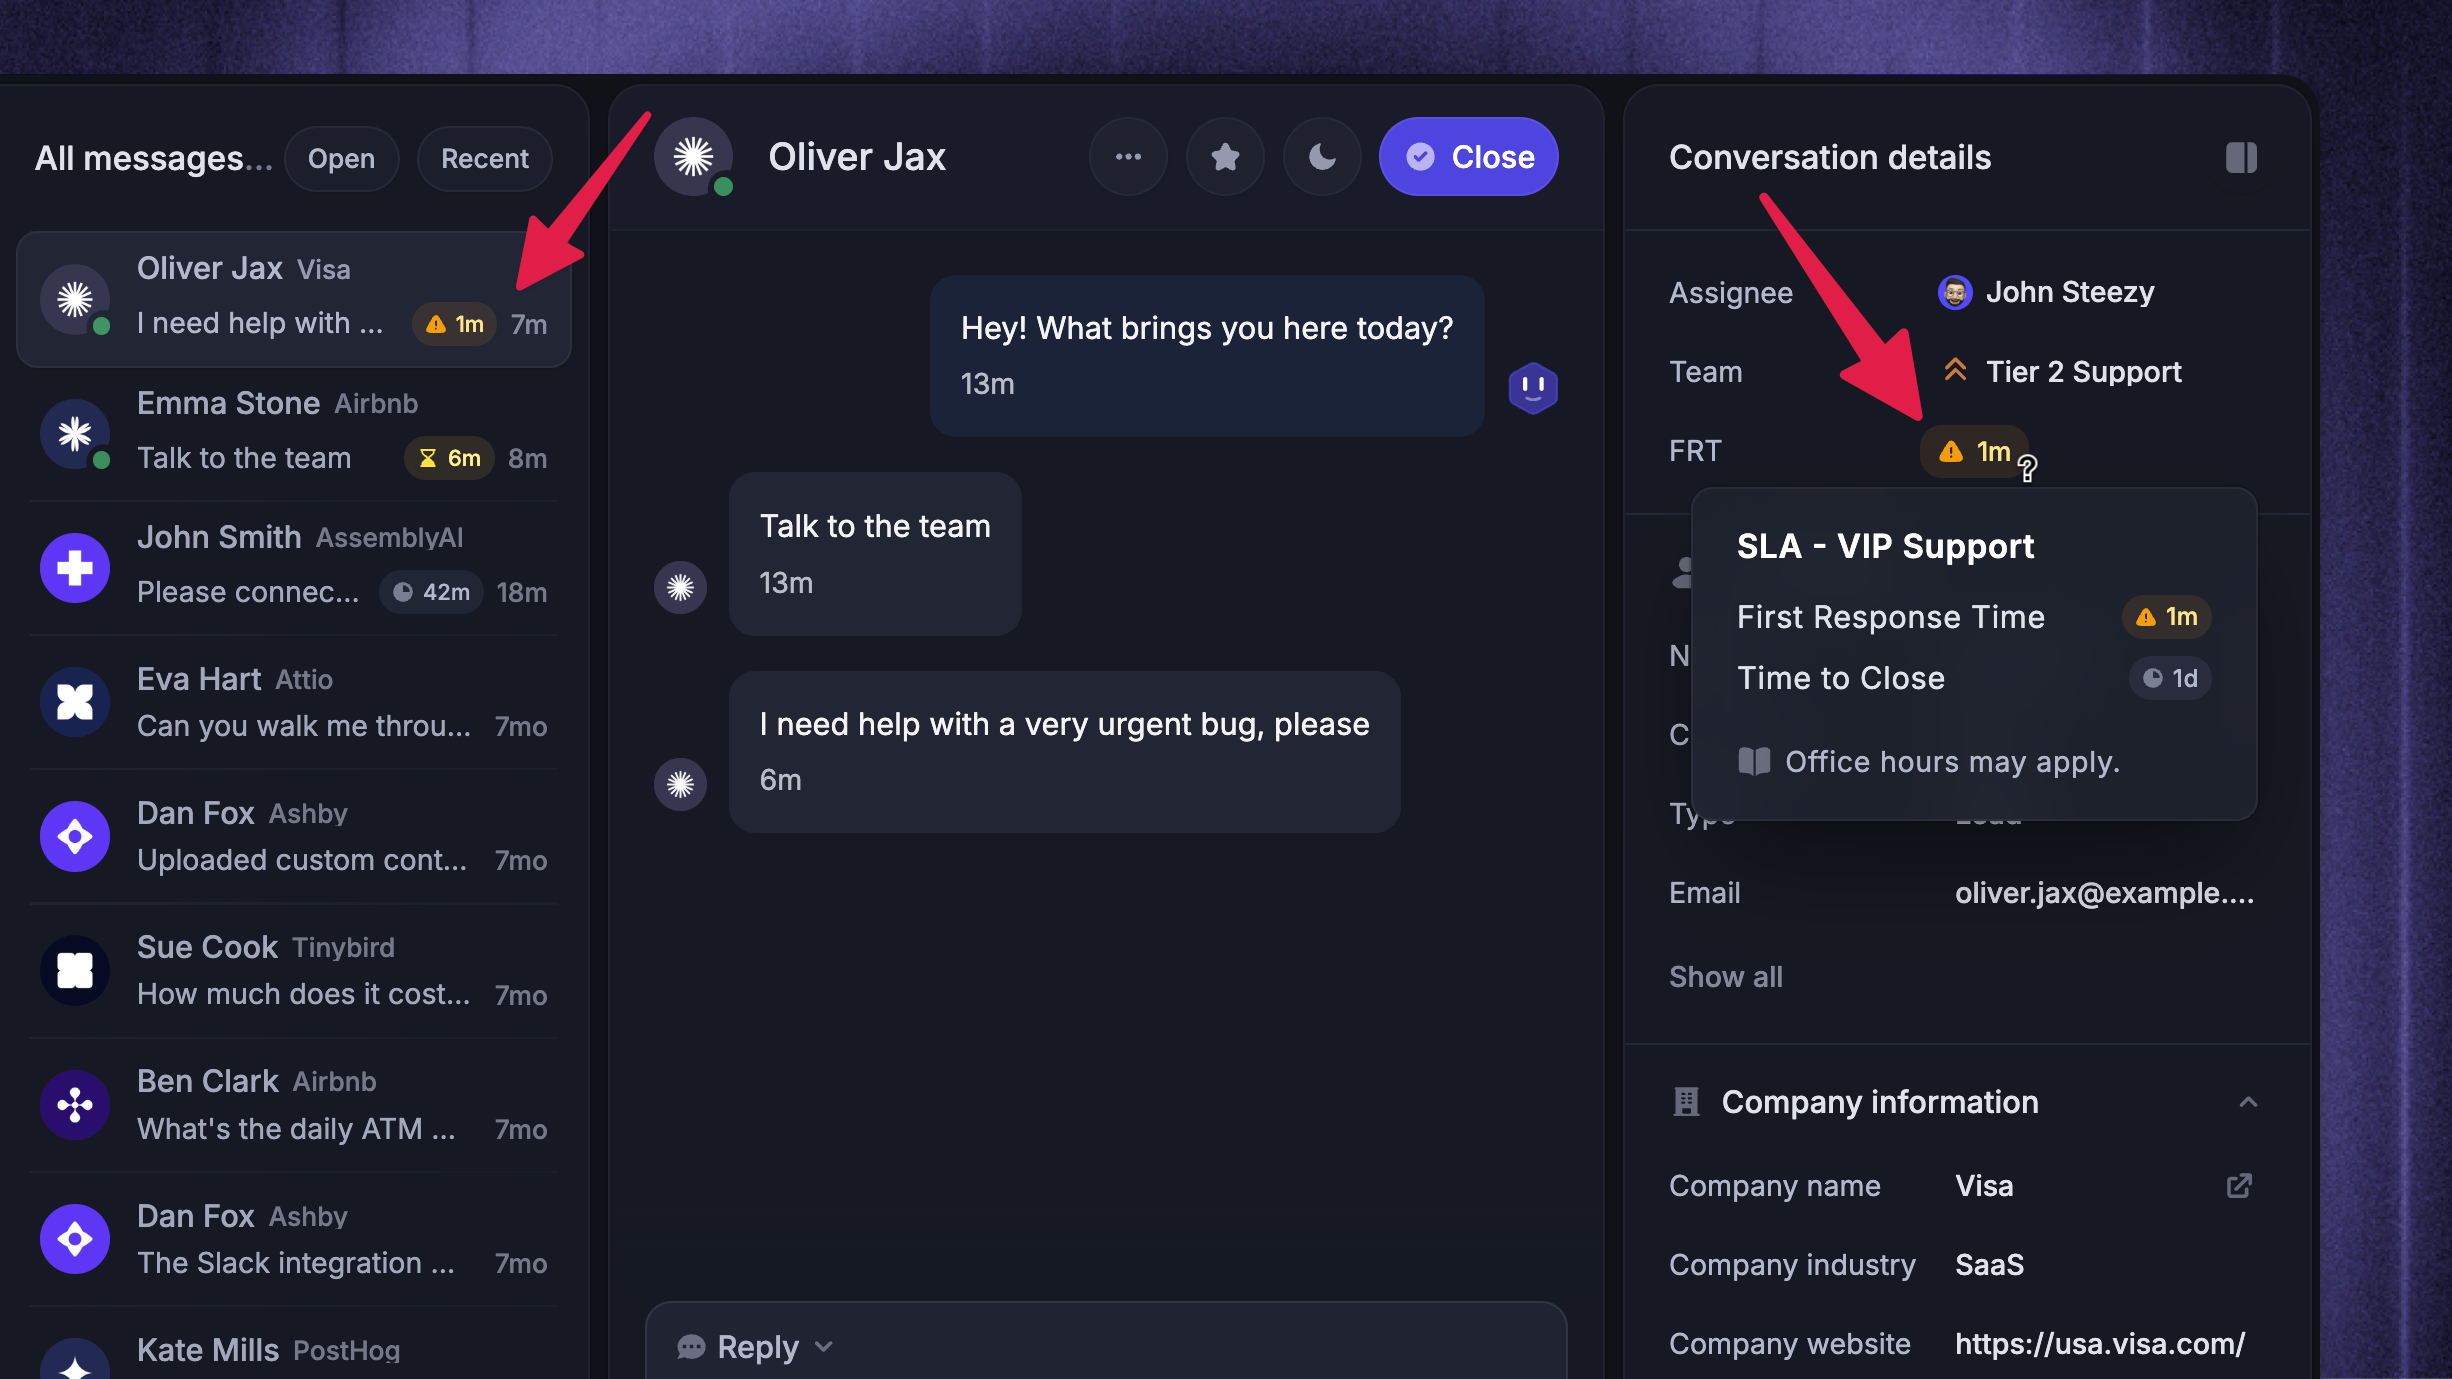Click the Company name Visa value
Viewport: 2452px width, 1379px height.
click(x=1984, y=1186)
